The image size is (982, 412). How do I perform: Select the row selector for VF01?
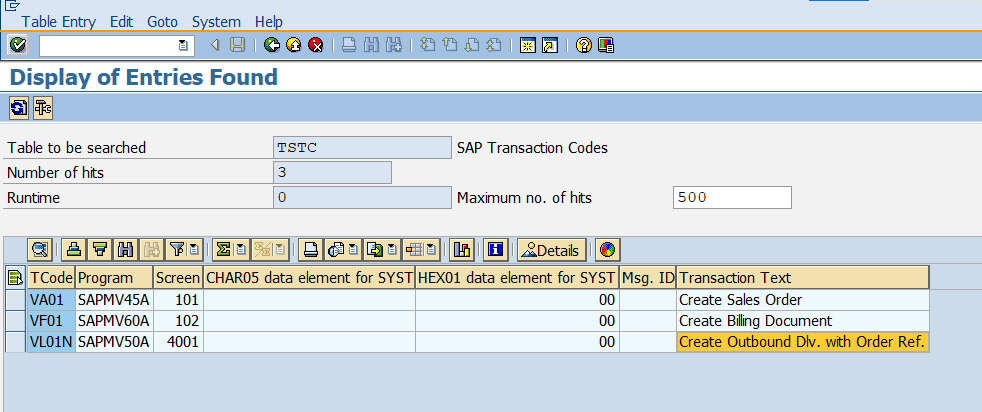pos(16,321)
